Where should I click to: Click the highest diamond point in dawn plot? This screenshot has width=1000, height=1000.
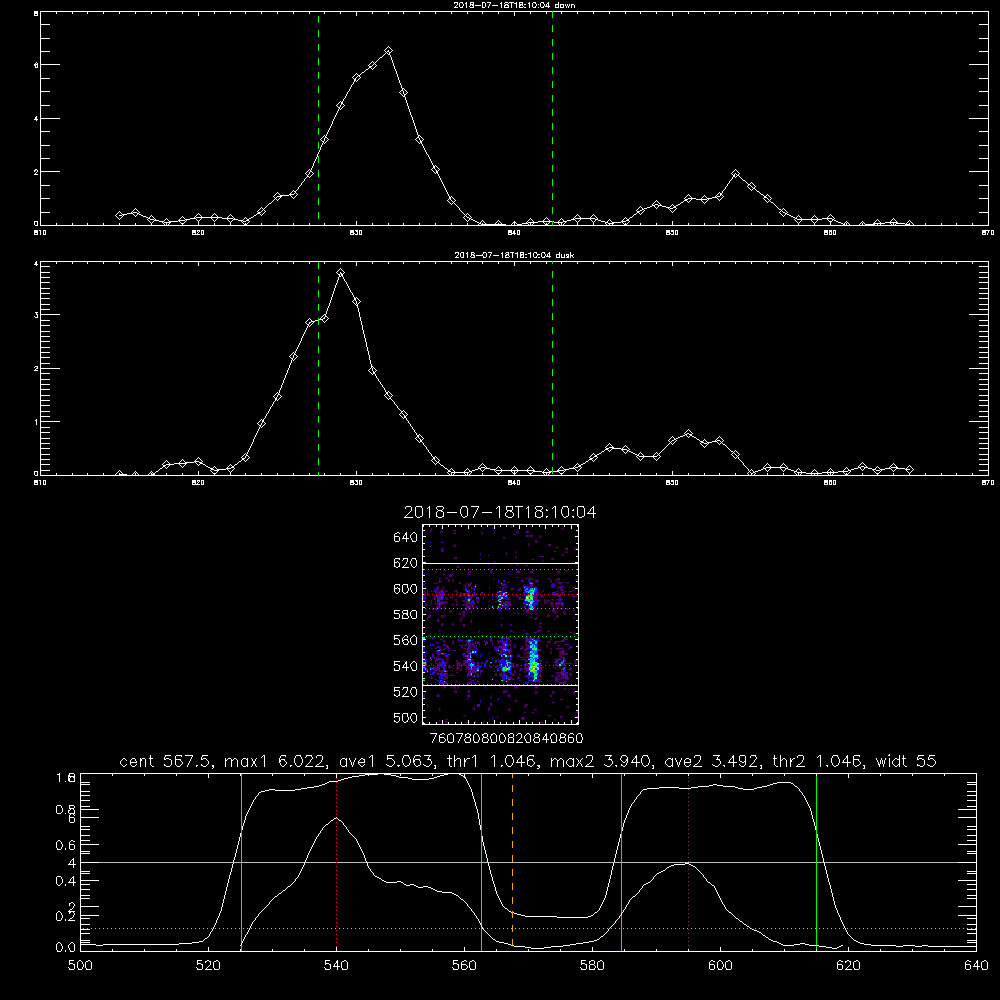tap(388, 50)
